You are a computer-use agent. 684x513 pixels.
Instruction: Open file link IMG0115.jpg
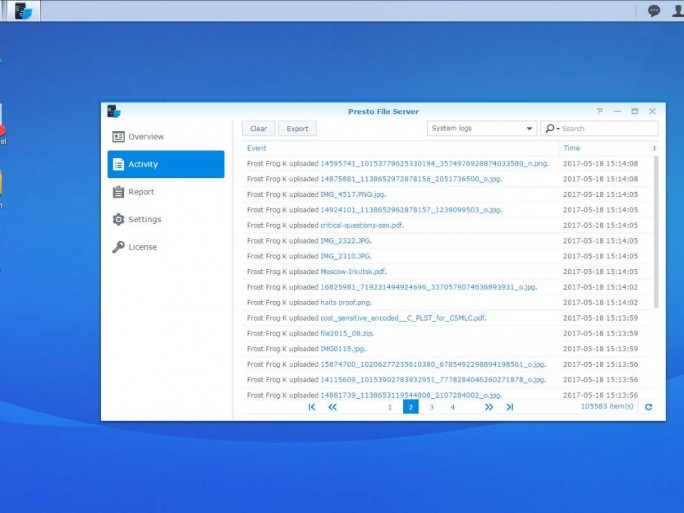coord(342,349)
